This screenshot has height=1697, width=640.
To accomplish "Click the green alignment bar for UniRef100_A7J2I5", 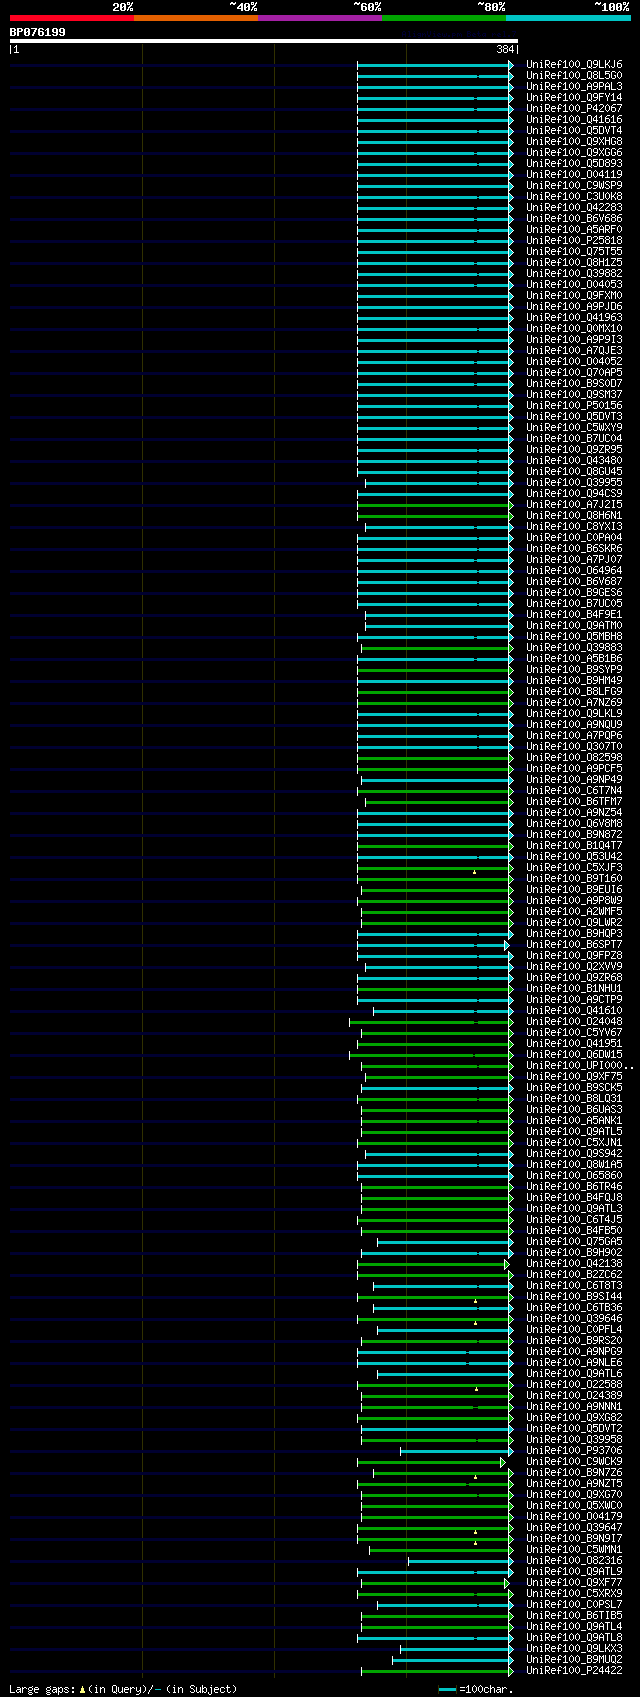I will [x=434, y=504].
